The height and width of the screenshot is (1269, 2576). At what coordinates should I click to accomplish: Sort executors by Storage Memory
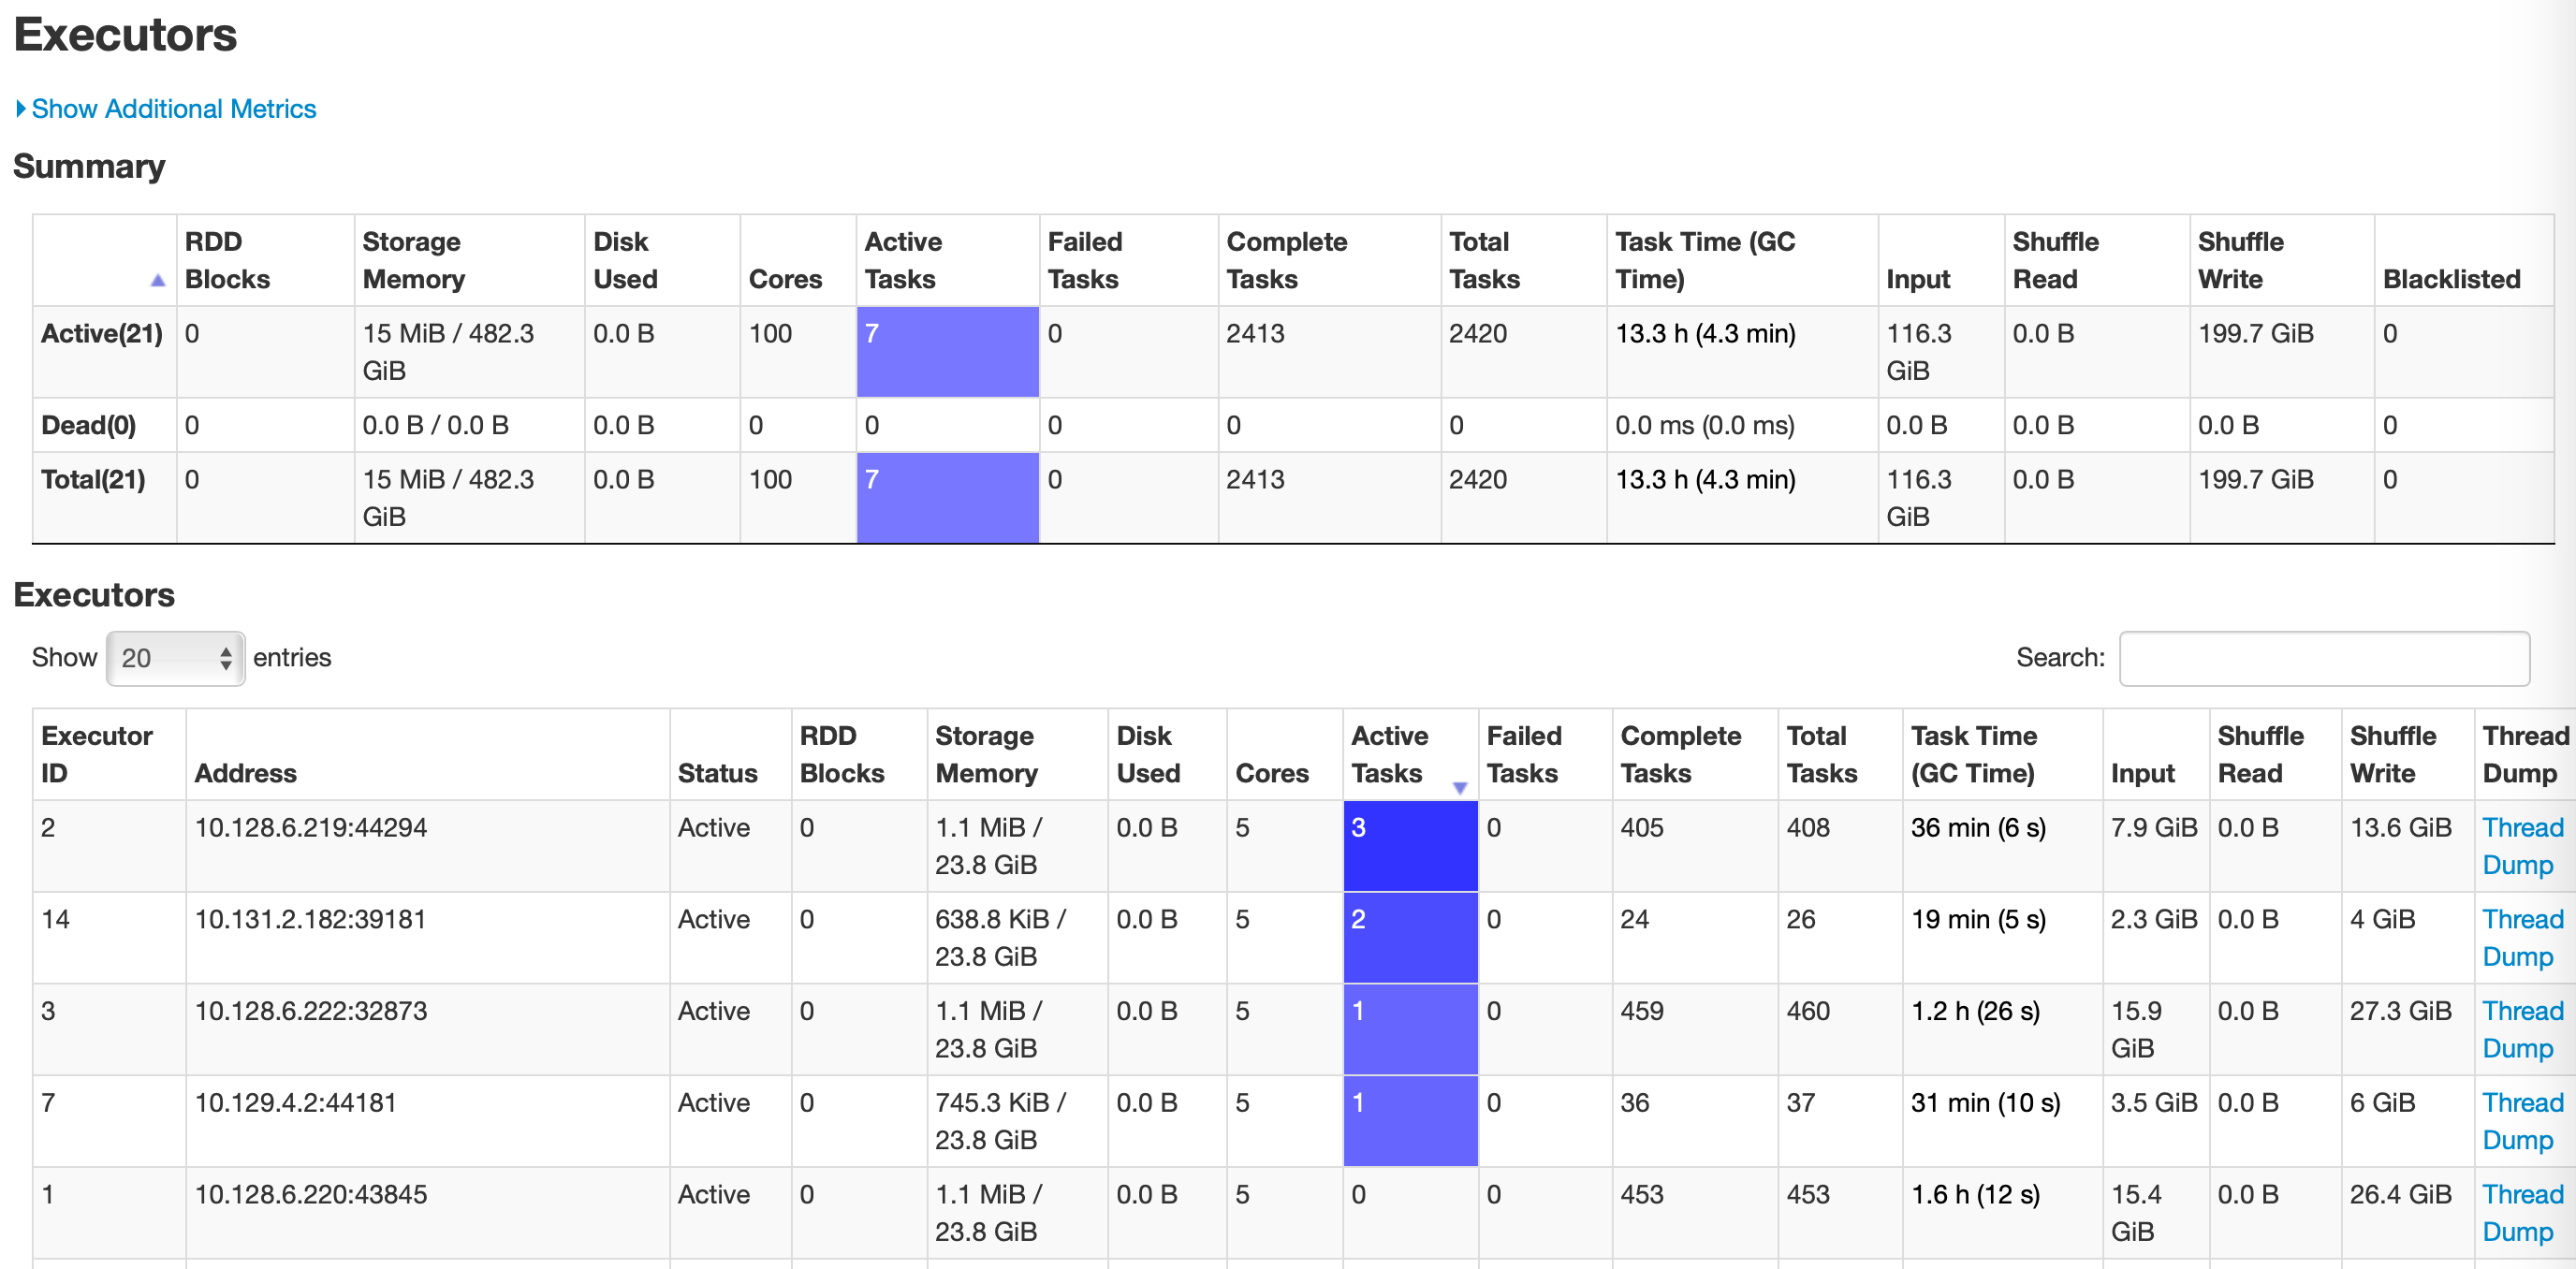[x=986, y=753]
